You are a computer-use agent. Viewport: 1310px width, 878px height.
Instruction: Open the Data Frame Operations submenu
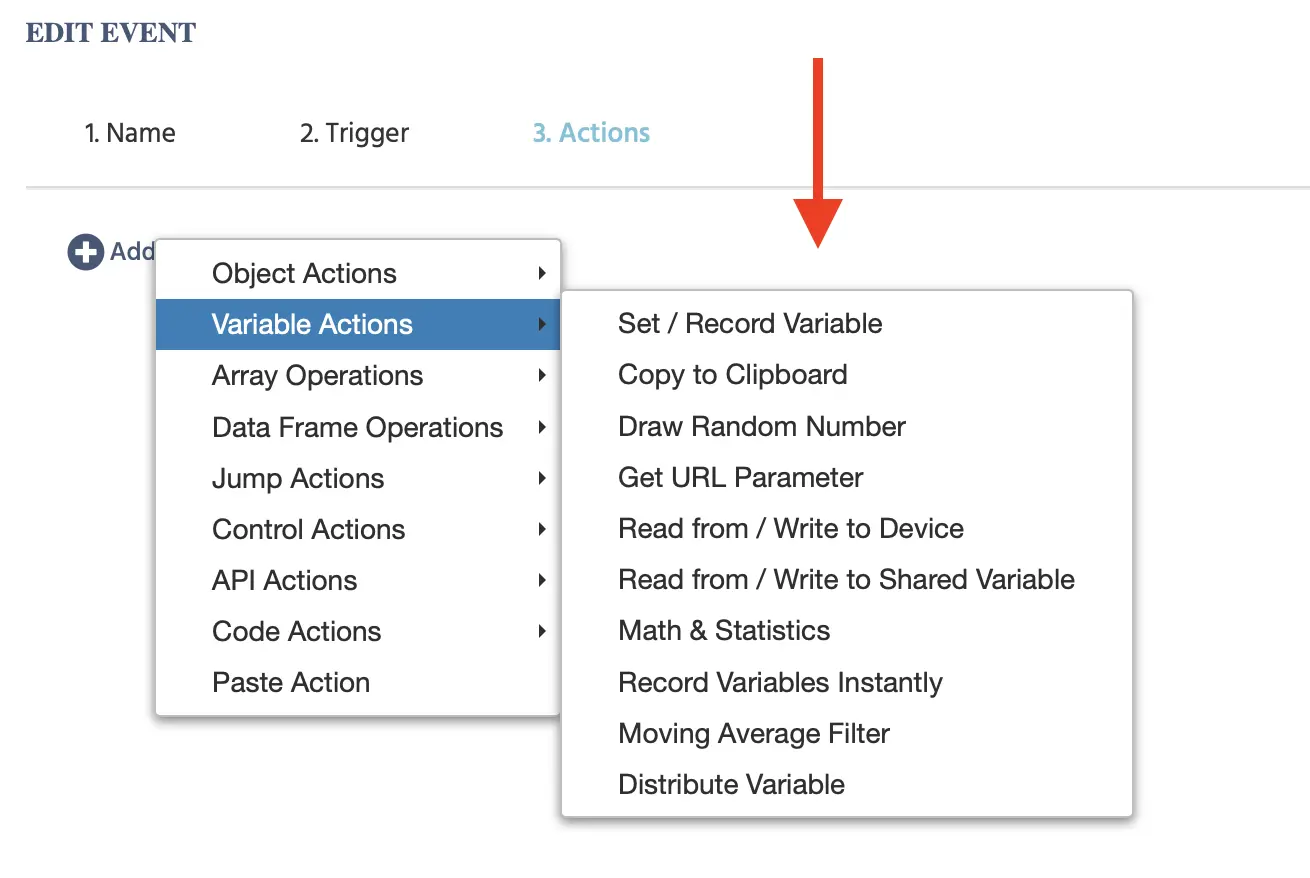click(358, 428)
